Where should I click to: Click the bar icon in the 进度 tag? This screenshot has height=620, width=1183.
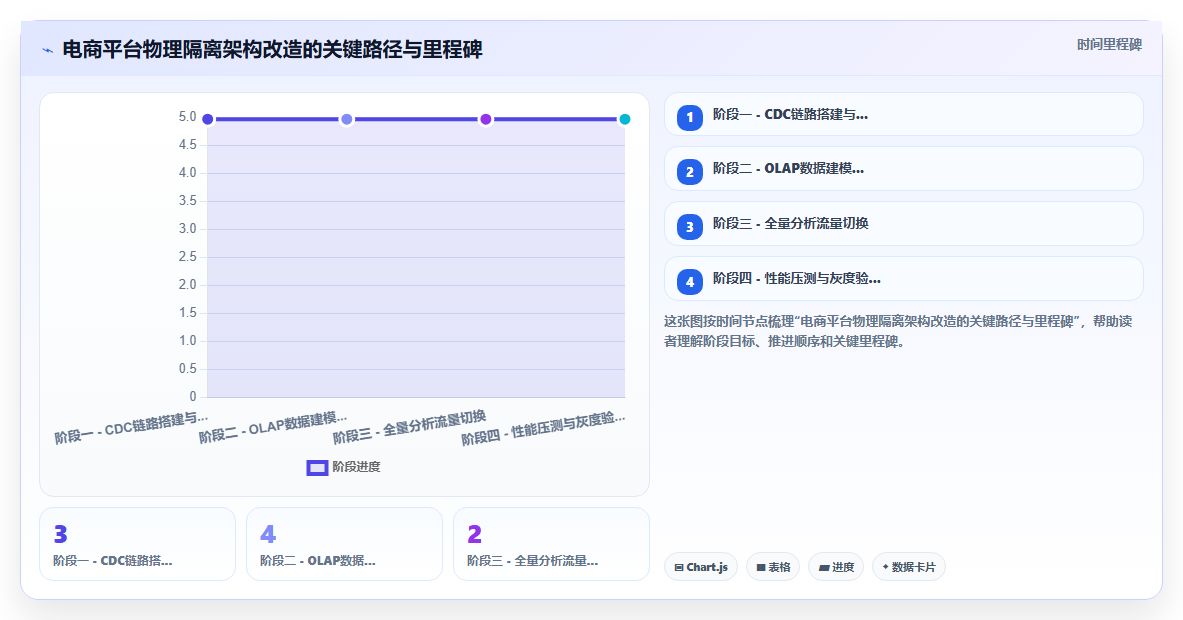tap(824, 568)
